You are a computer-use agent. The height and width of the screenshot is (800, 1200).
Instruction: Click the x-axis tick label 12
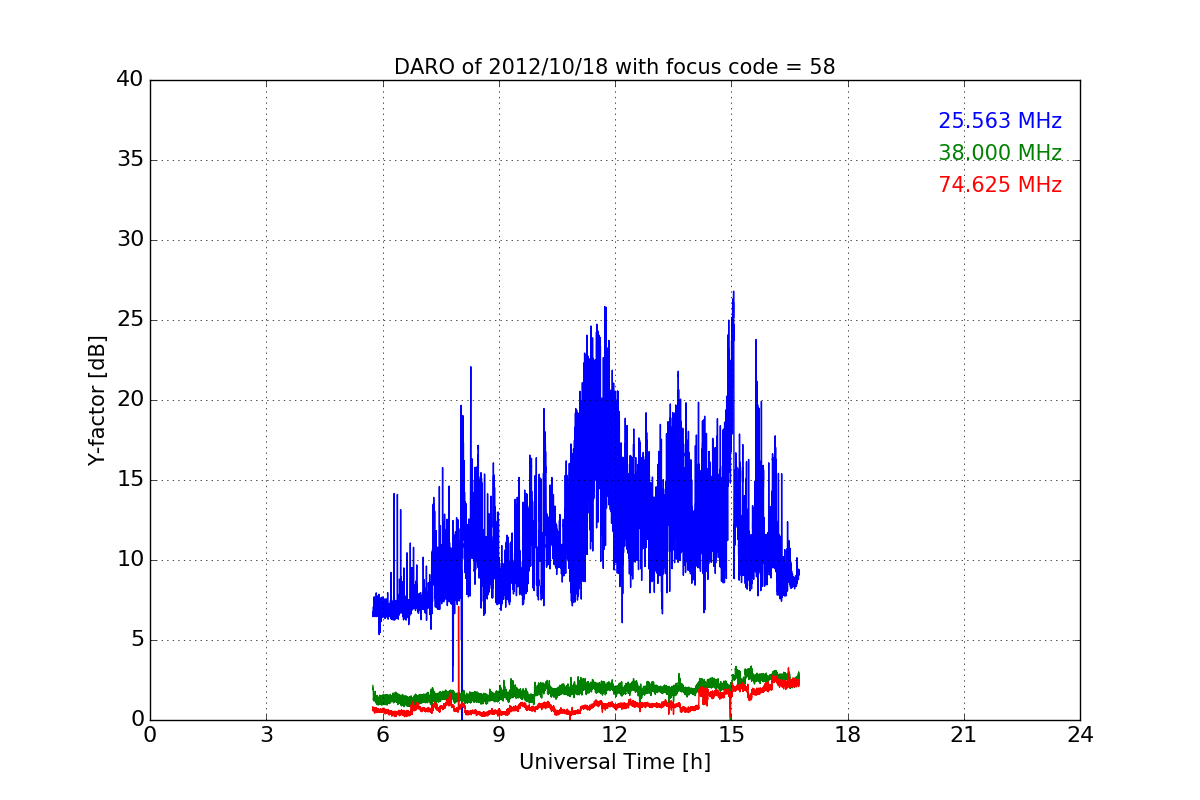(x=615, y=735)
